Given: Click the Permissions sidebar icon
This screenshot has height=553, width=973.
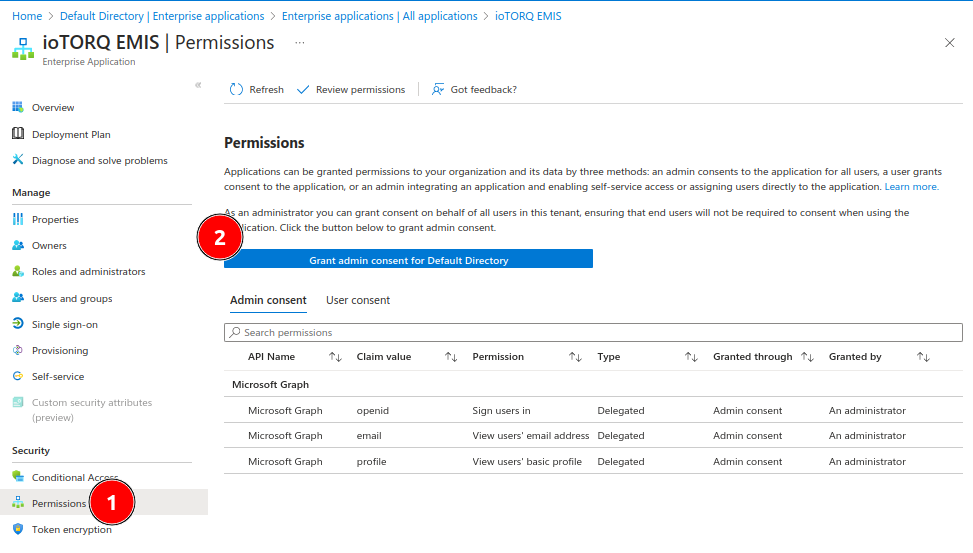Looking at the screenshot, I should [x=18, y=503].
